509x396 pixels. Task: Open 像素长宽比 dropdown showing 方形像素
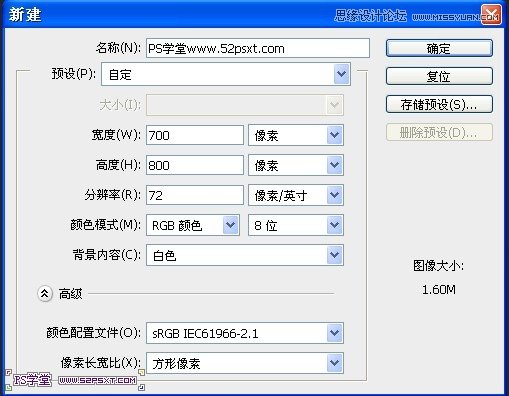pyautogui.click(x=245, y=363)
